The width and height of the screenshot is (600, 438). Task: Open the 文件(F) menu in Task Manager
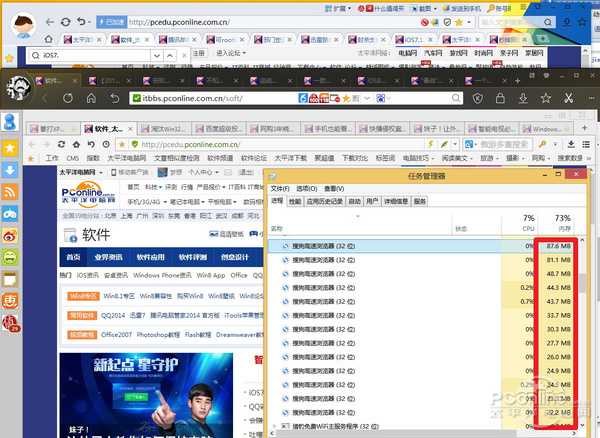pyautogui.click(x=279, y=188)
